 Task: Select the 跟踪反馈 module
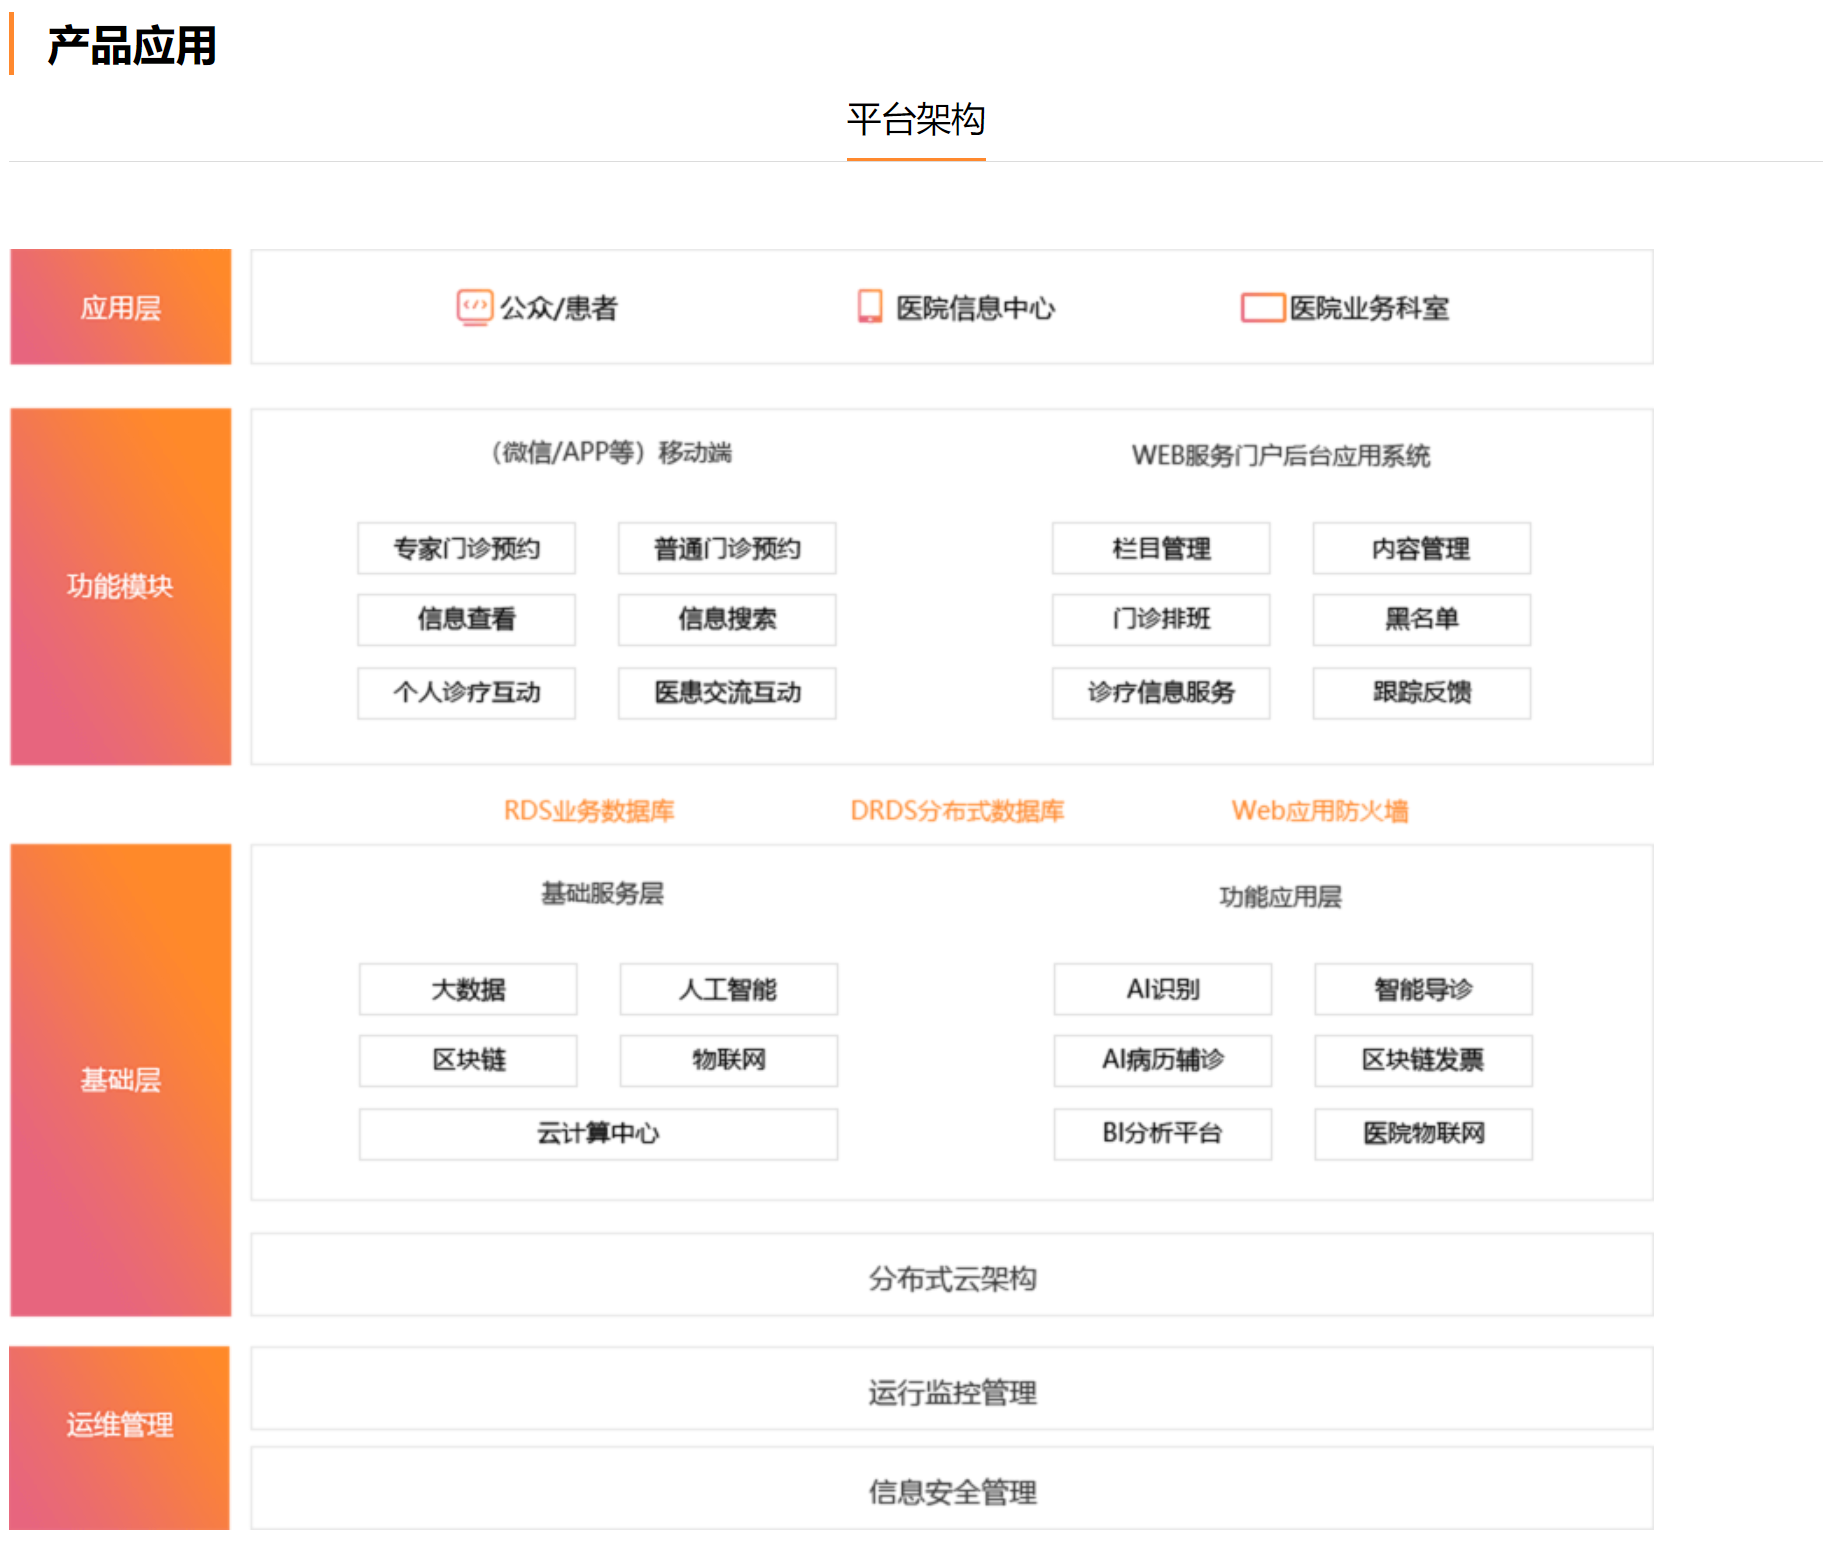[1421, 693]
